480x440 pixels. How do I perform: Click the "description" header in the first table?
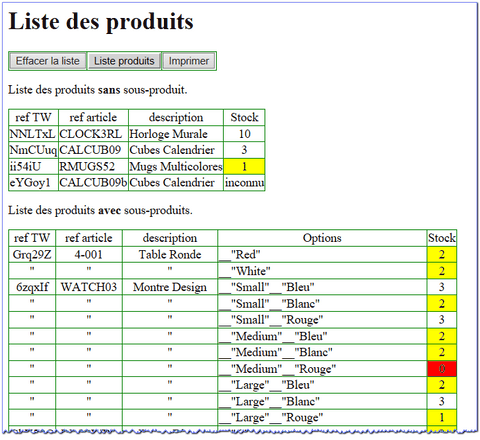click(176, 117)
